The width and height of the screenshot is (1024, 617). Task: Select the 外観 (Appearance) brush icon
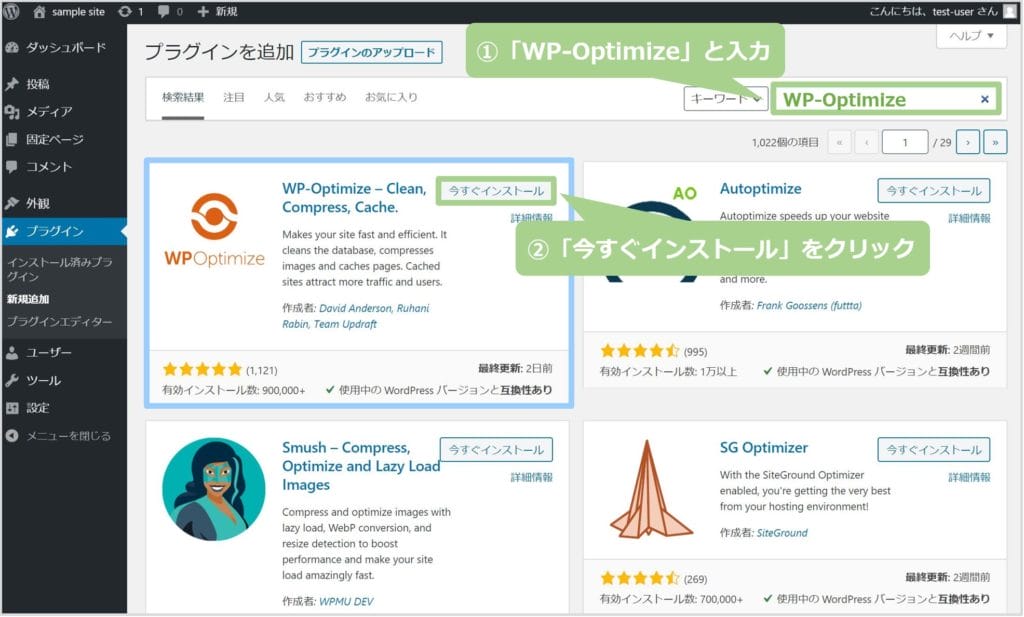pos(14,204)
